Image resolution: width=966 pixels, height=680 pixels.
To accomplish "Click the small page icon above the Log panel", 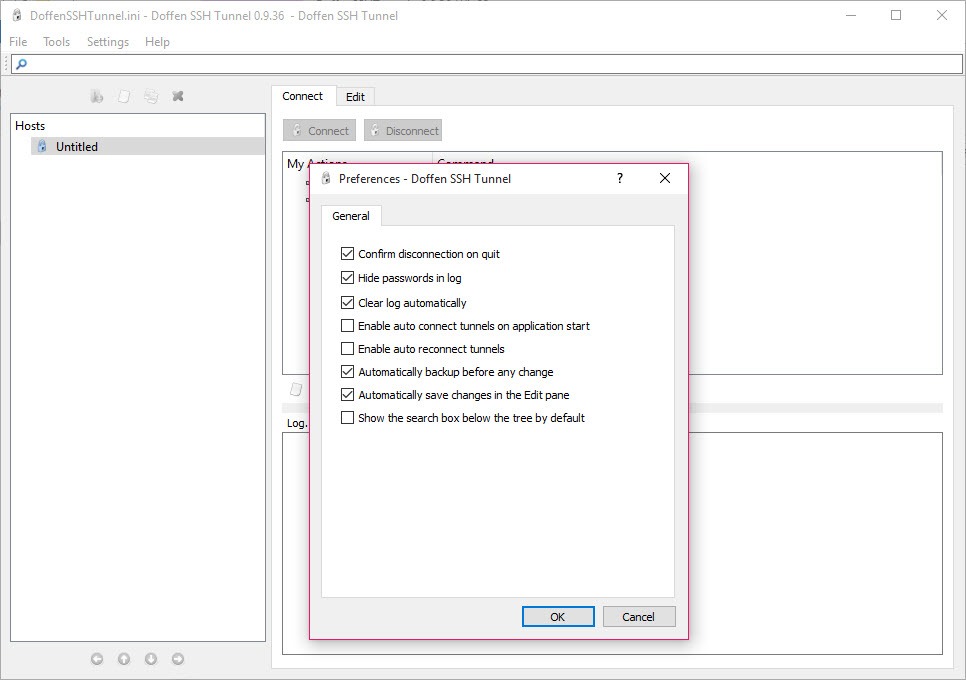I will [x=296, y=389].
